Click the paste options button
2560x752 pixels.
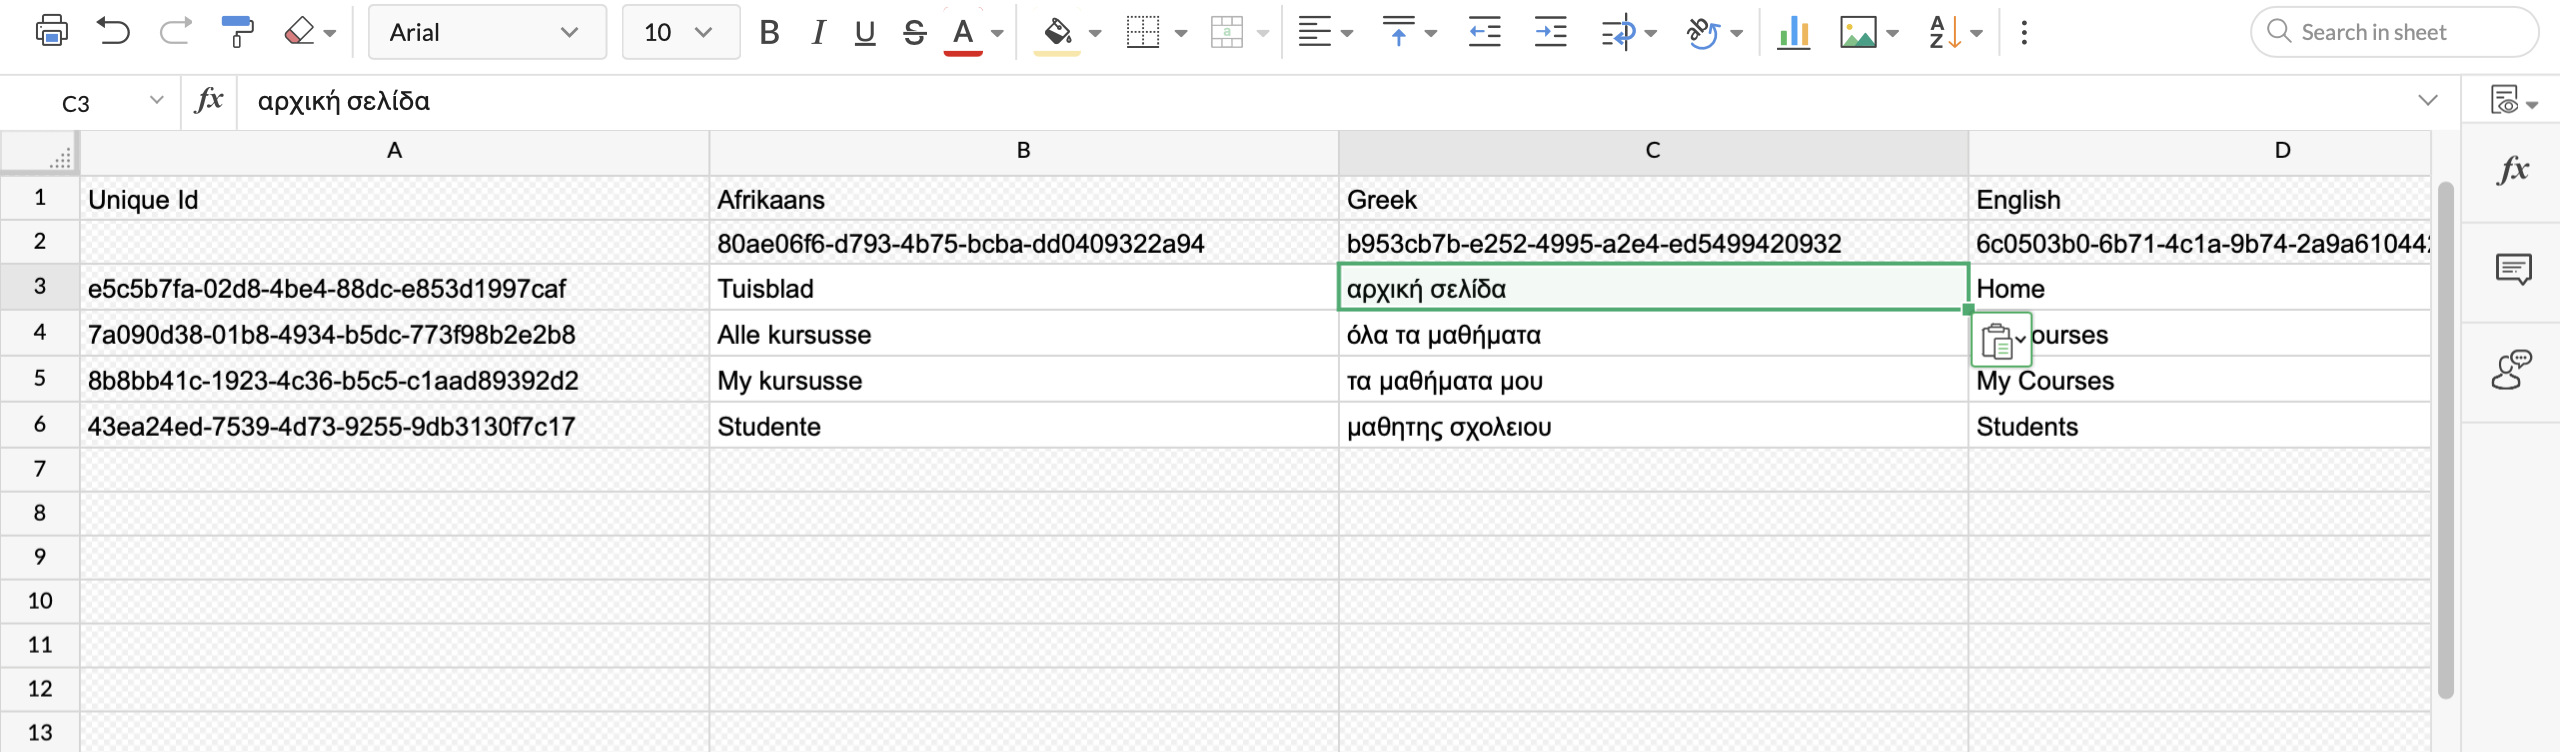click(2000, 341)
